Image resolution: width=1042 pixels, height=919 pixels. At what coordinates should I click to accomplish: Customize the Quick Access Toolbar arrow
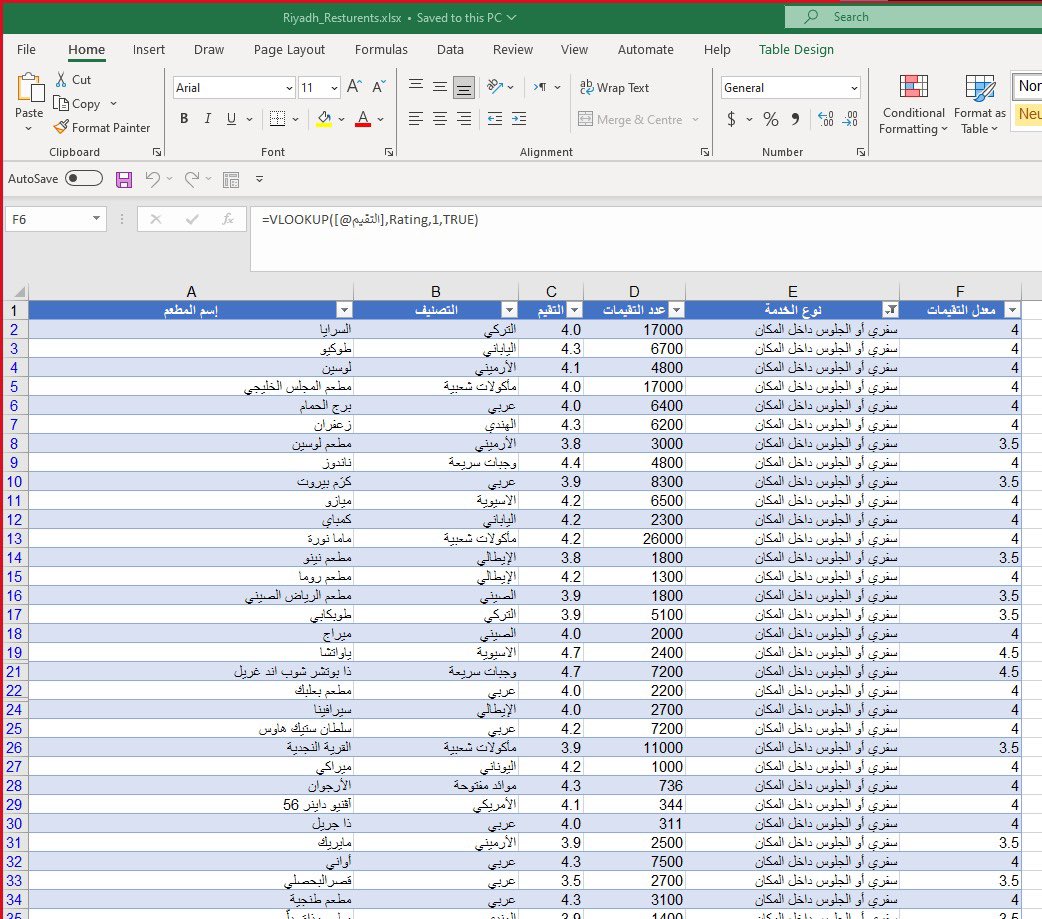[x=259, y=179]
